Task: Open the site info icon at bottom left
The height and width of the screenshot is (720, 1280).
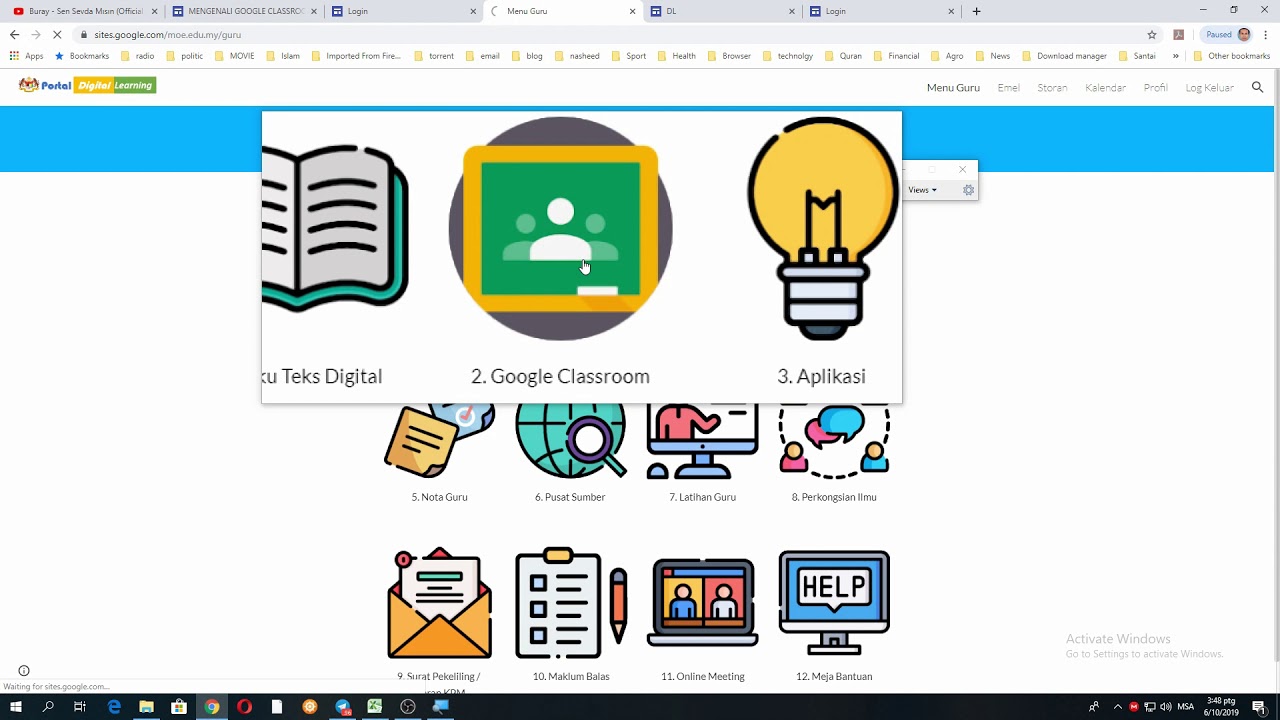Action: coord(24,671)
